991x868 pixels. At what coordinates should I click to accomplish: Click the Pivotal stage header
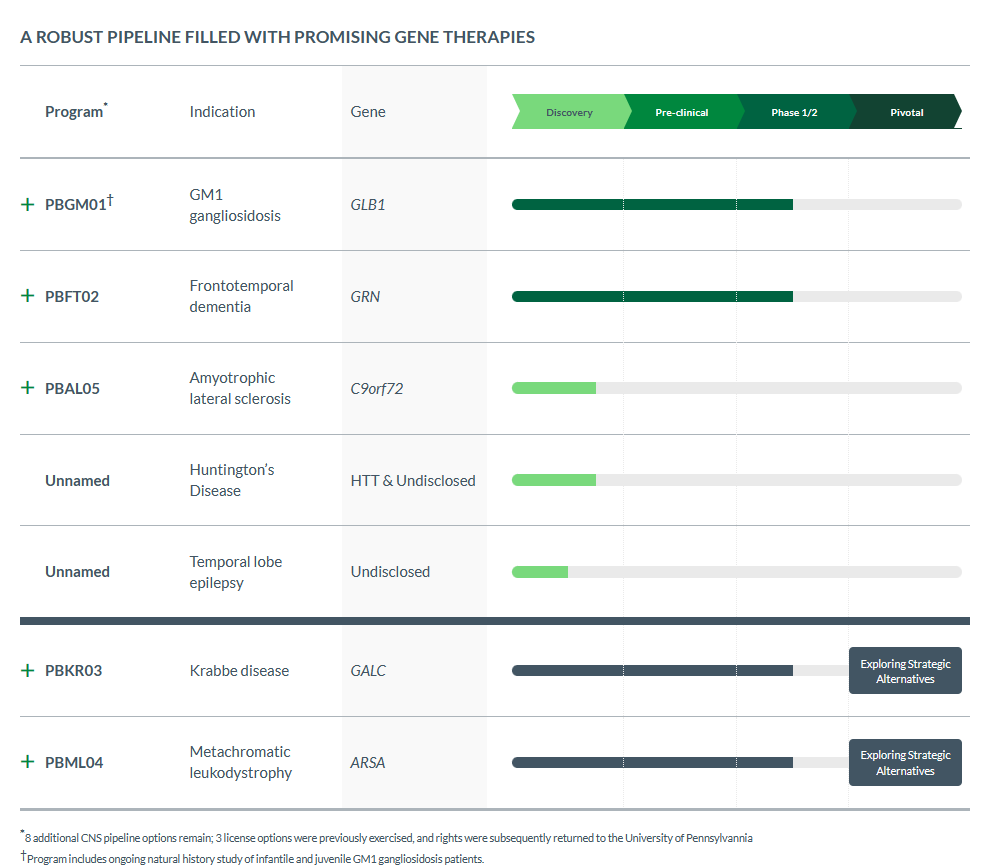[906, 112]
